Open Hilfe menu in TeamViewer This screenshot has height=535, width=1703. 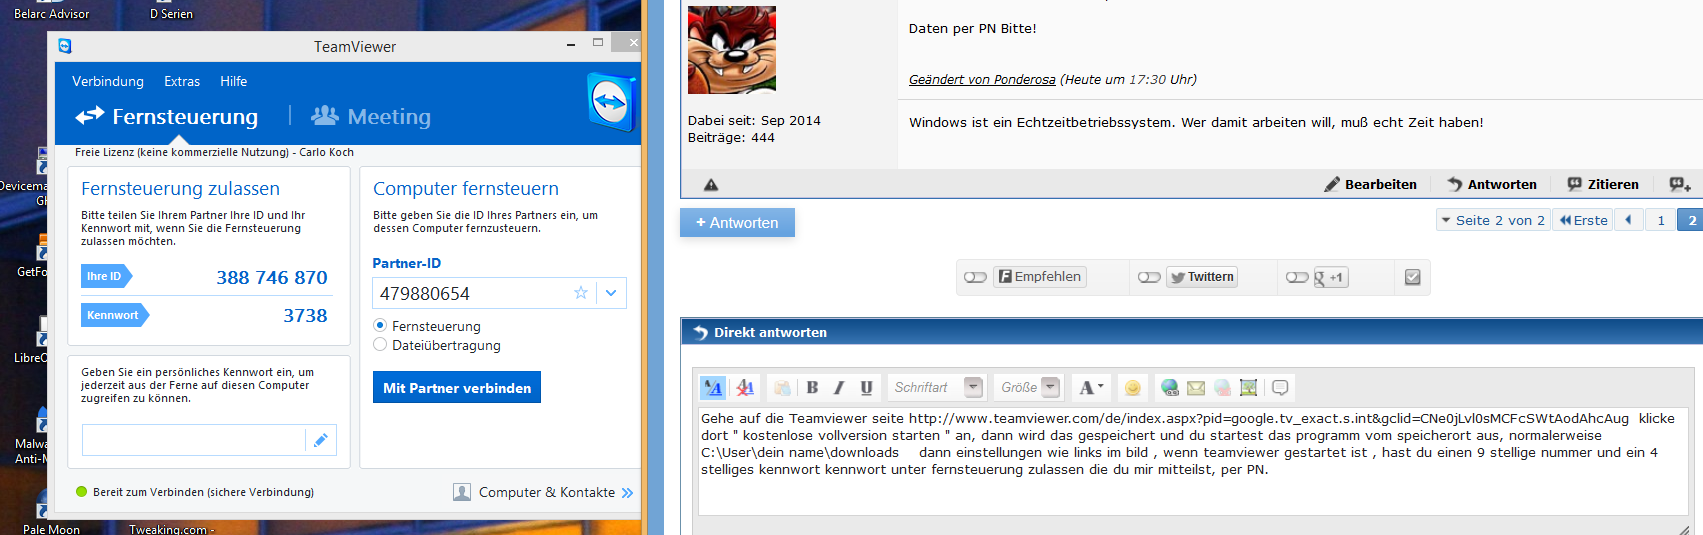point(233,81)
